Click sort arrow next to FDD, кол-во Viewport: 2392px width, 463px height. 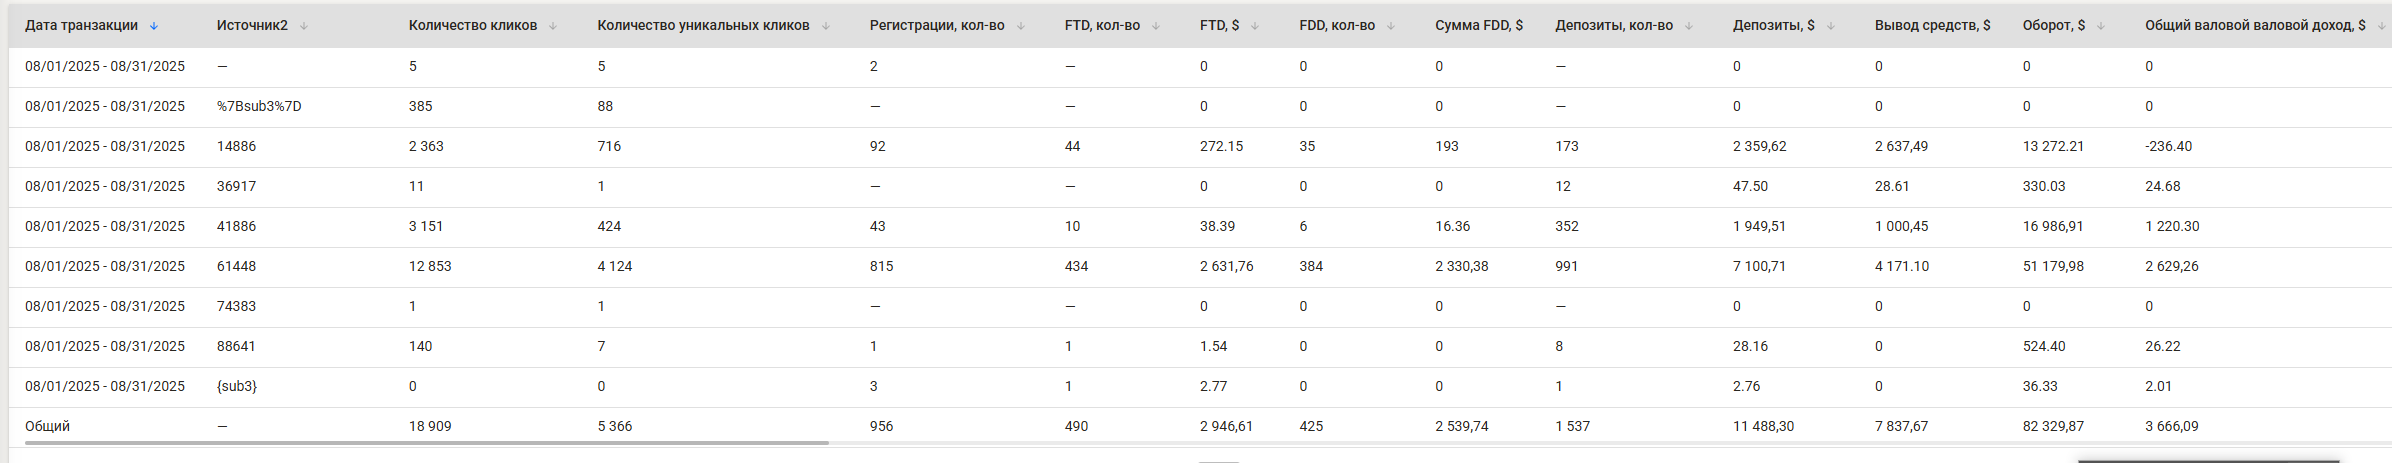[x=1390, y=26]
